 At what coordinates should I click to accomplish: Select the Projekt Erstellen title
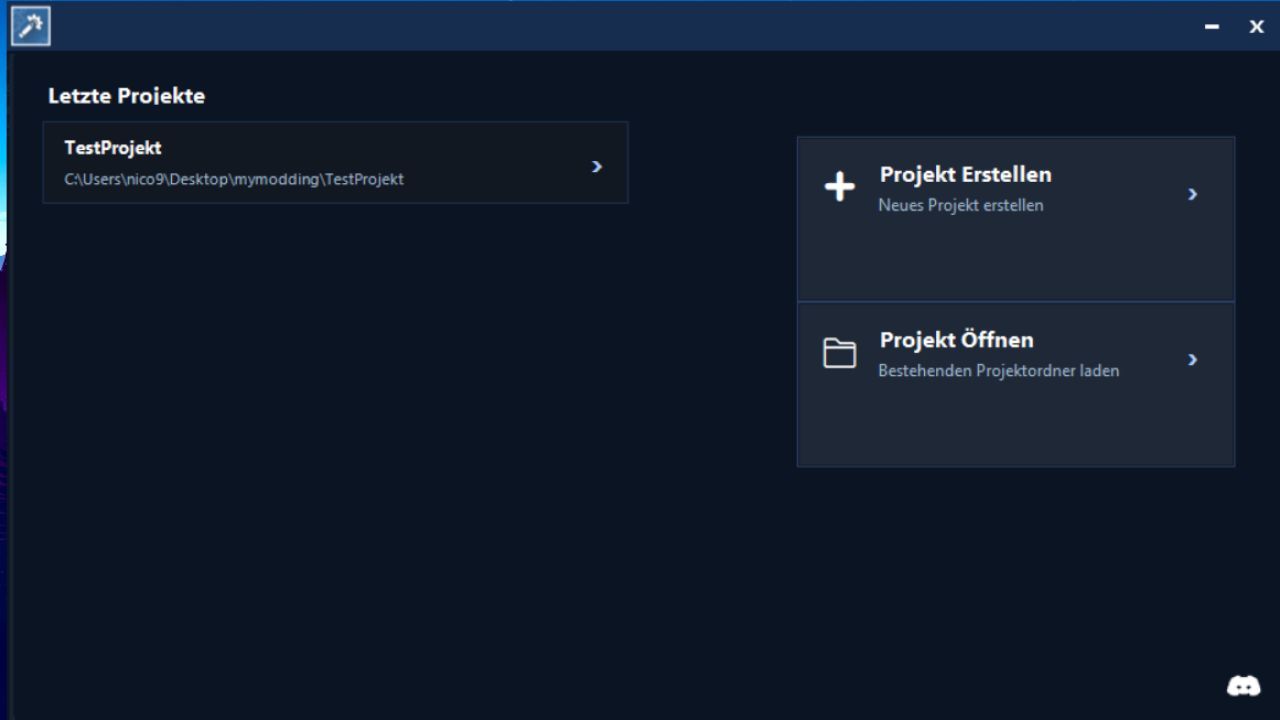[965, 174]
